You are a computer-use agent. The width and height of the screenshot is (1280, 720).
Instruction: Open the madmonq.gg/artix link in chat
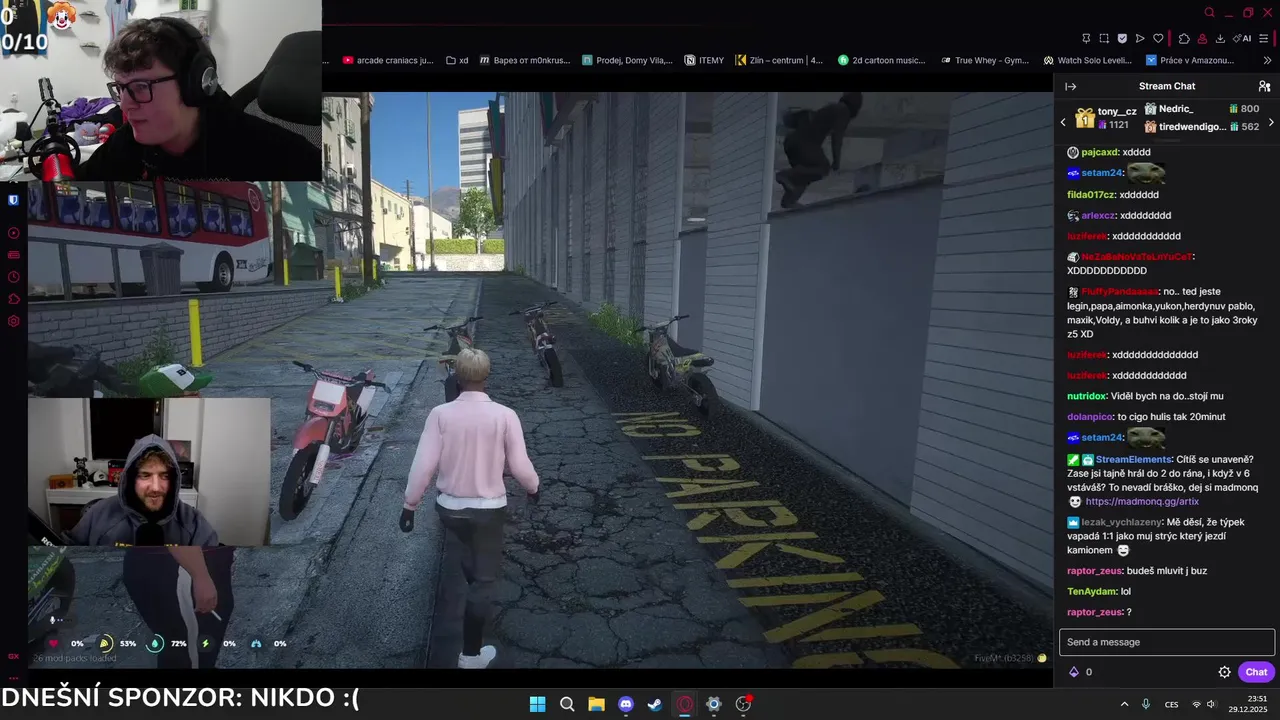click(x=1141, y=502)
